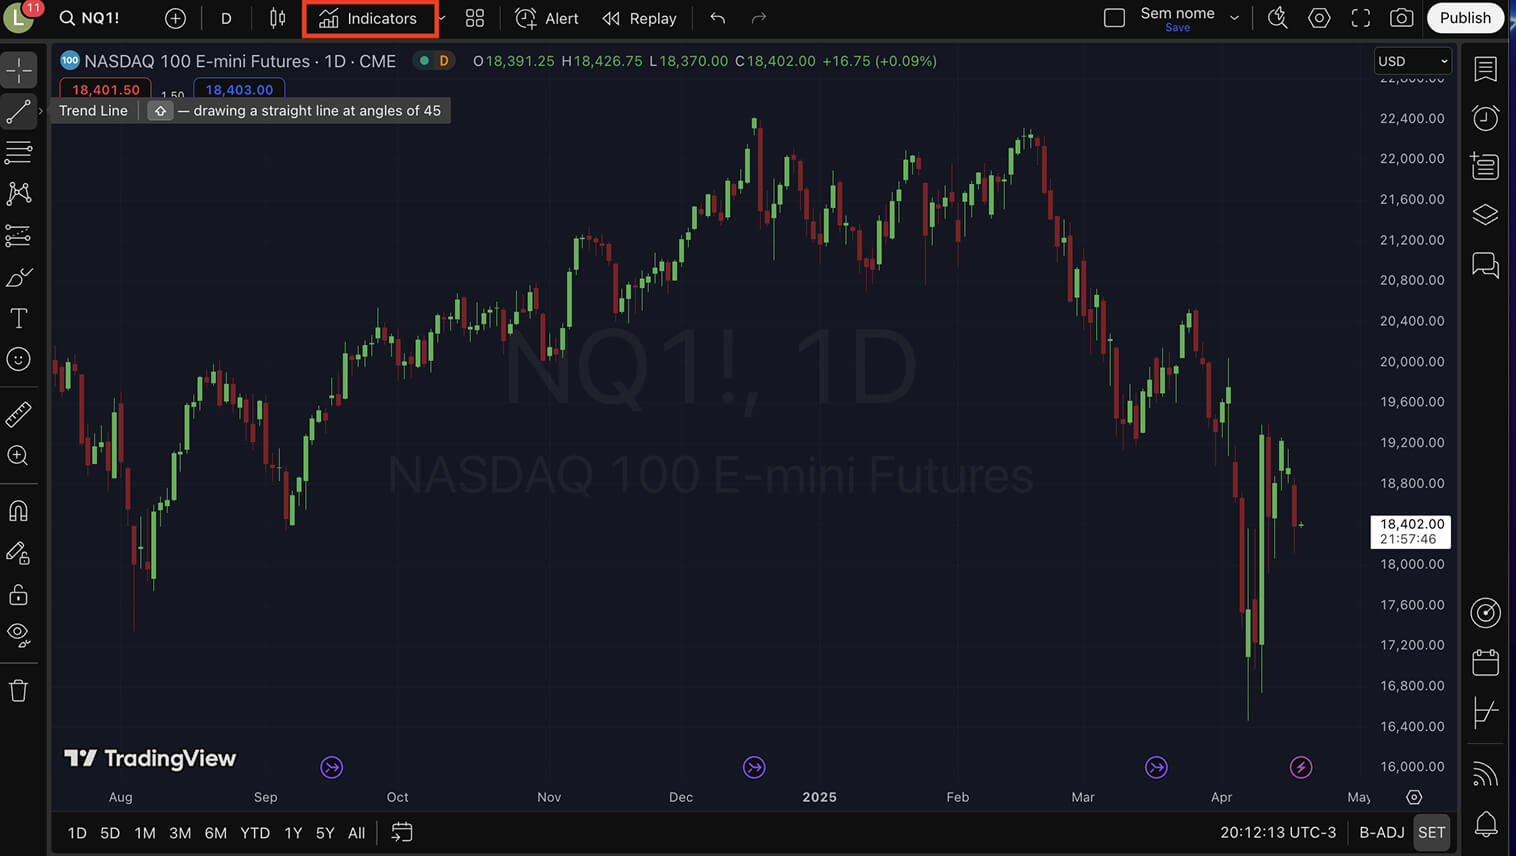The width and height of the screenshot is (1516, 856).
Task: Hide all drawings with the eye icon
Action: coord(19,635)
